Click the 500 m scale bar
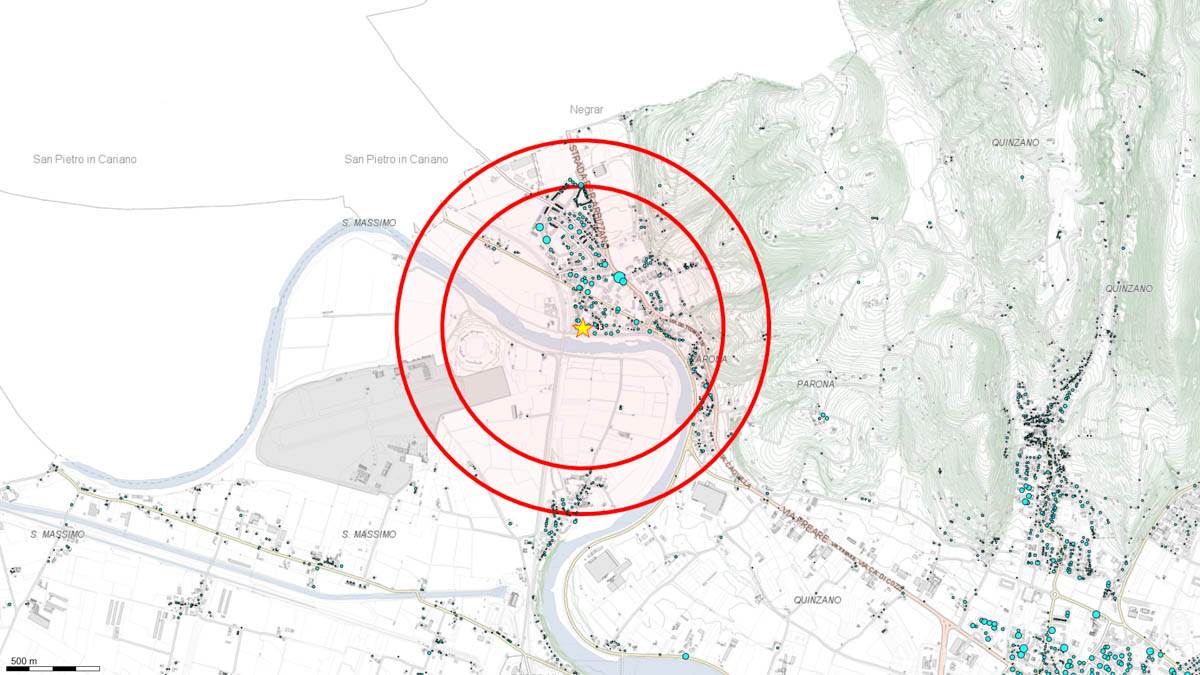The image size is (1200, 675). click(x=41, y=666)
